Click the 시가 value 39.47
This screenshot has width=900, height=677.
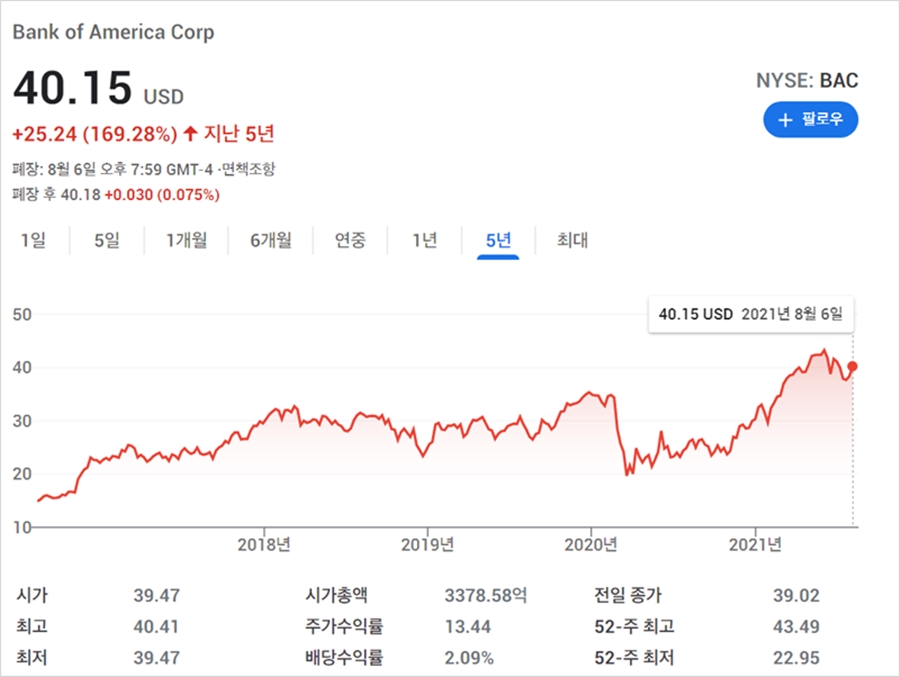coord(157,595)
